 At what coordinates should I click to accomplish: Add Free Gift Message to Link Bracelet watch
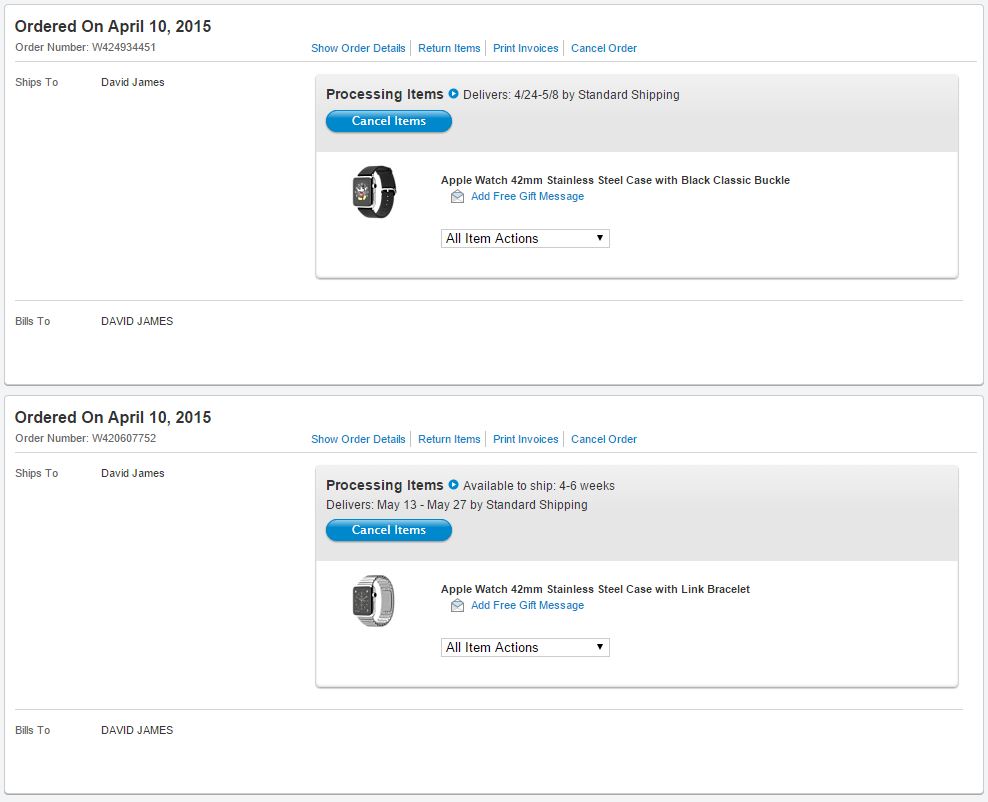(527, 606)
